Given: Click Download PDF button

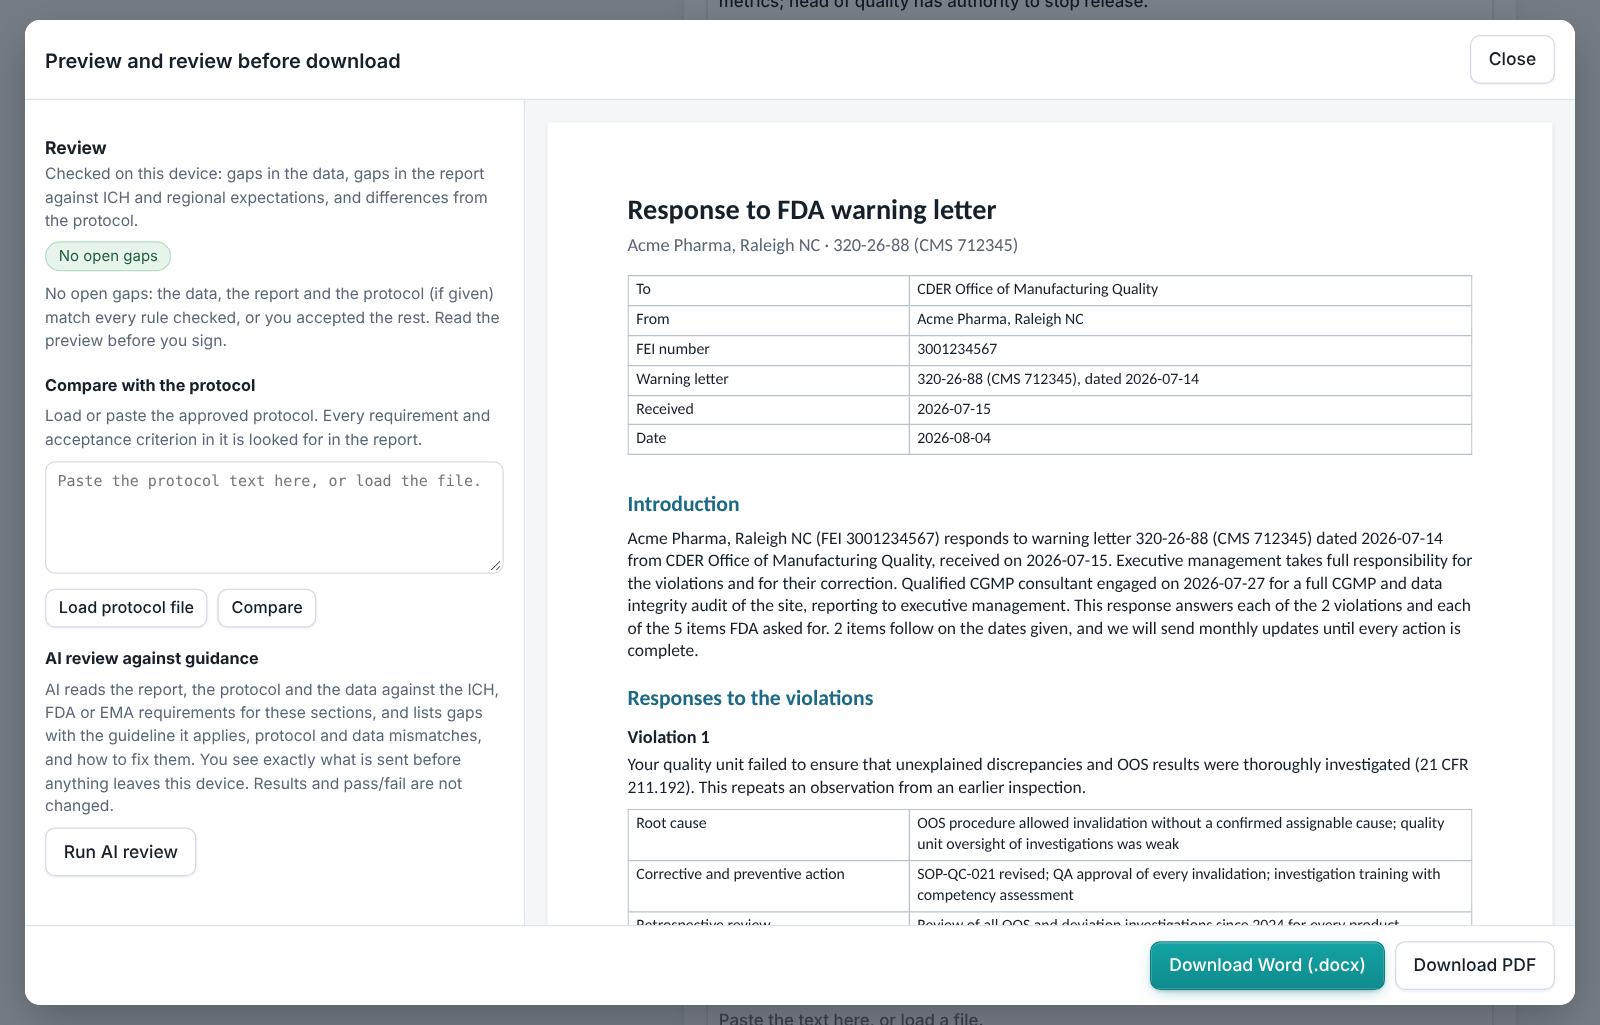Looking at the screenshot, I should point(1474,965).
